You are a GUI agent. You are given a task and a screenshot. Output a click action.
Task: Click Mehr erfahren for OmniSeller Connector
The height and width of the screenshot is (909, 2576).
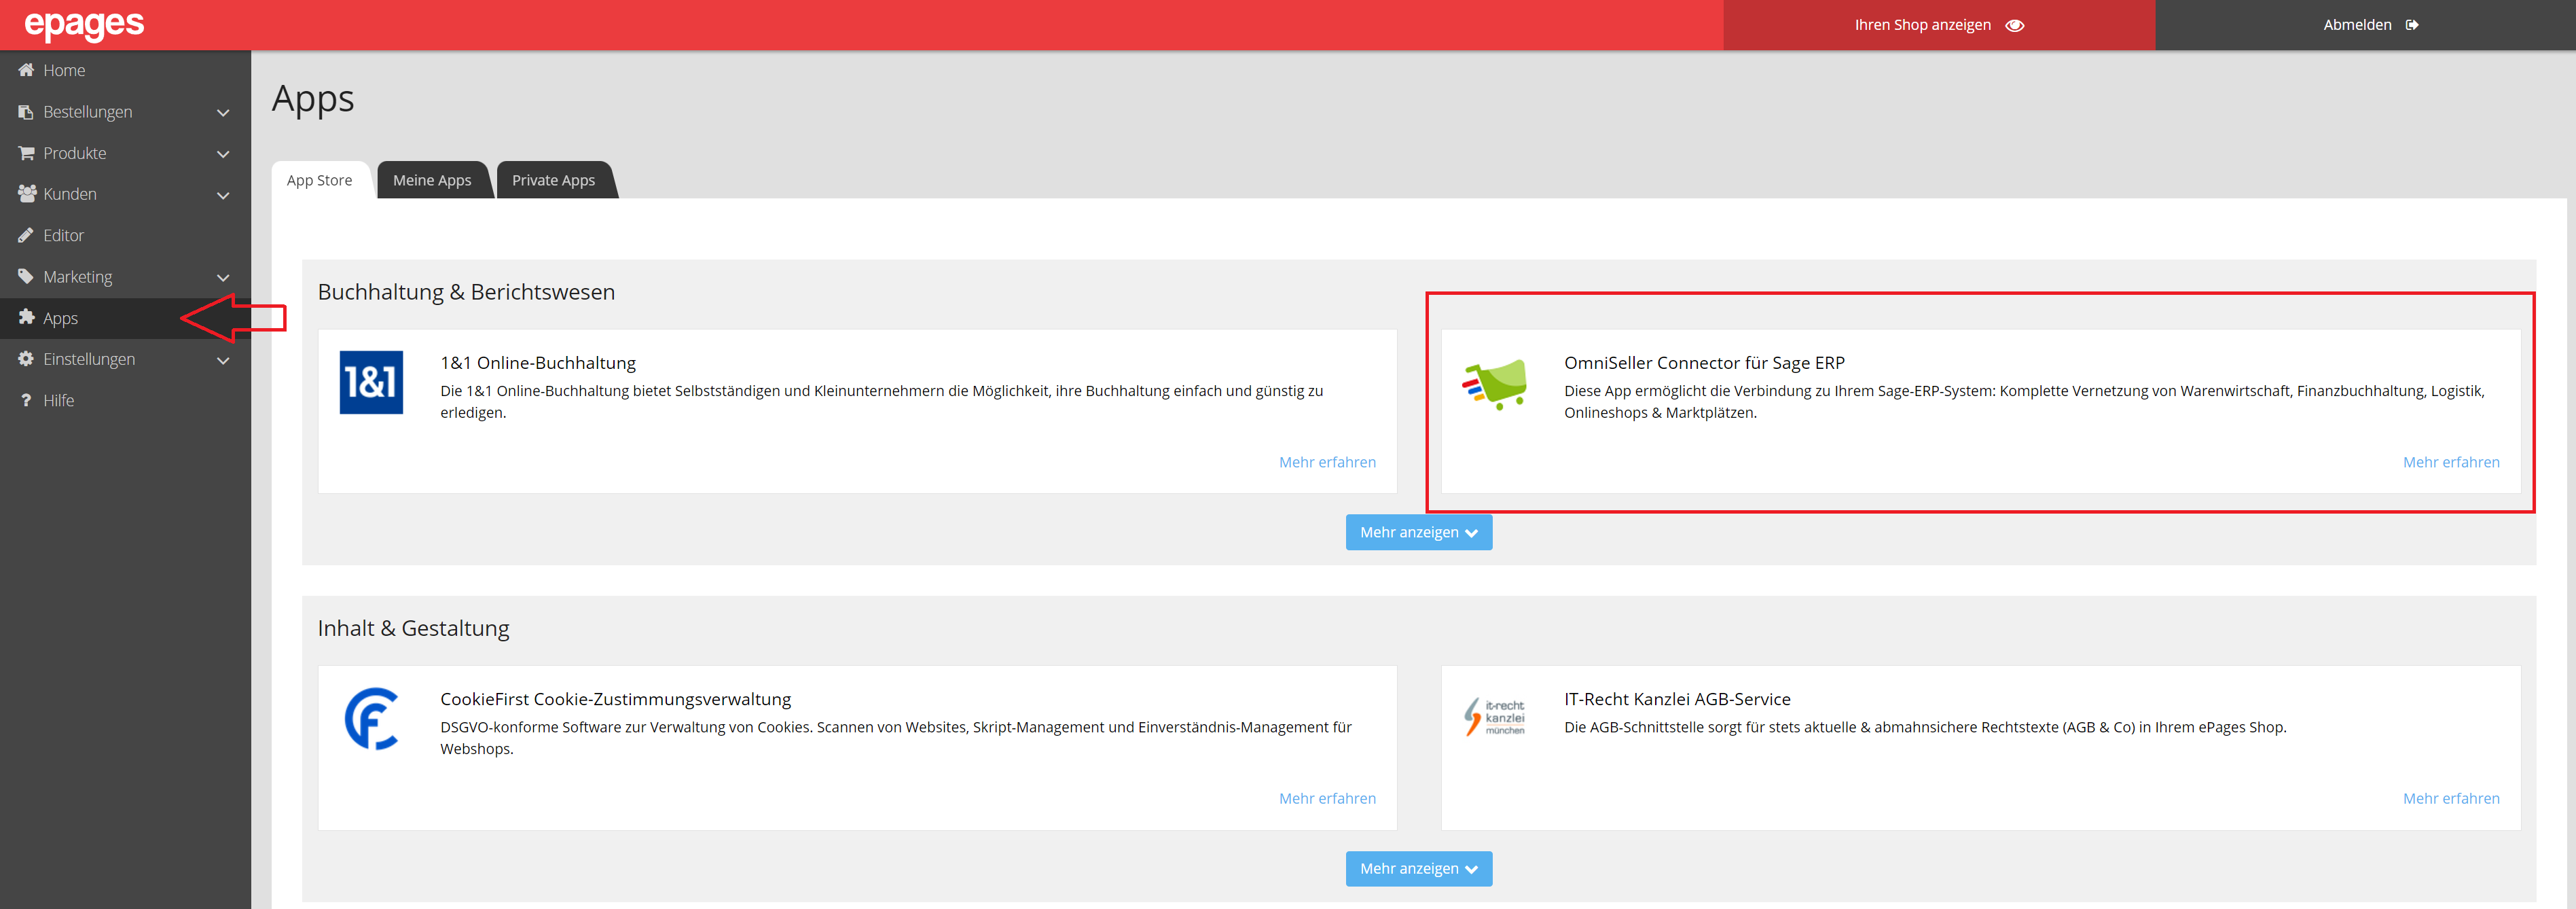click(x=2450, y=462)
